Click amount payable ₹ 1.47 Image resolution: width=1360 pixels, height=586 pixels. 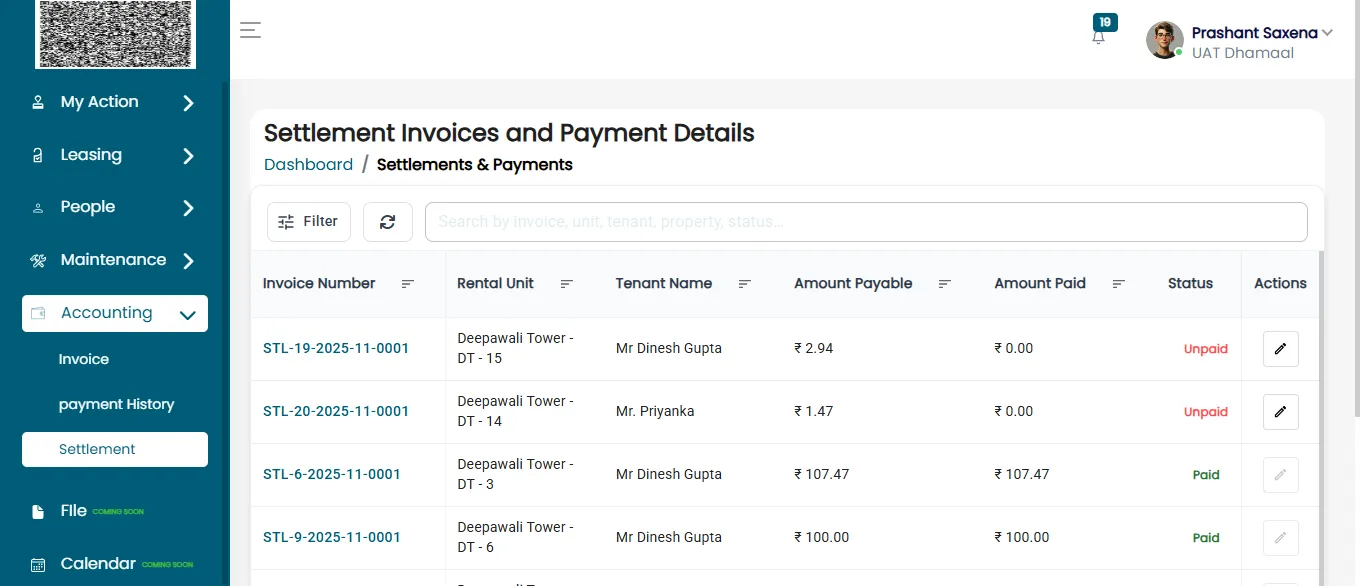pos(814,412)
